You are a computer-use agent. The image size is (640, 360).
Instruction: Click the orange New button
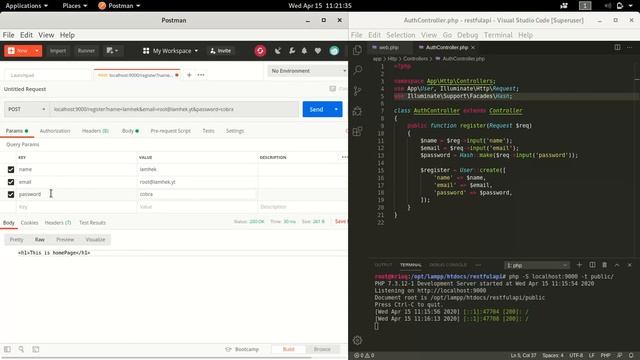pos(18,51)
